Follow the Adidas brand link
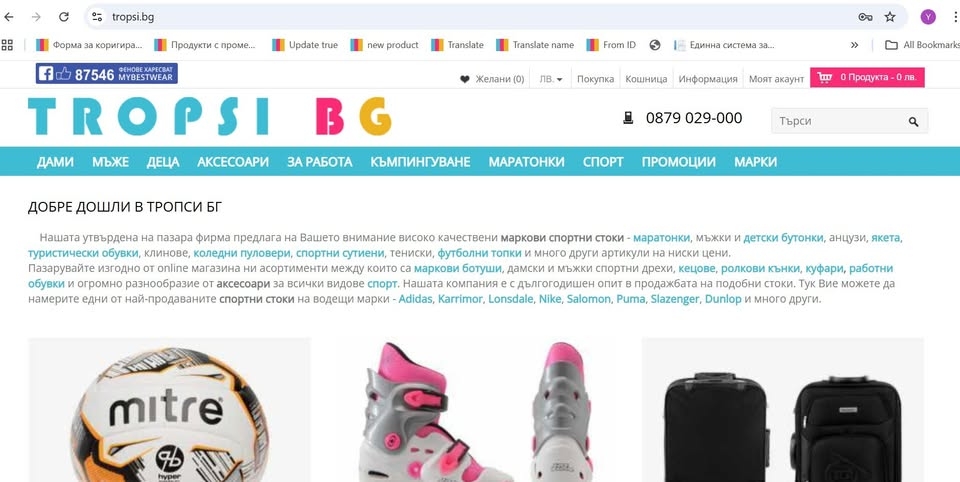The height and width of the screenshot is (482, 960). tap(415, 299)
